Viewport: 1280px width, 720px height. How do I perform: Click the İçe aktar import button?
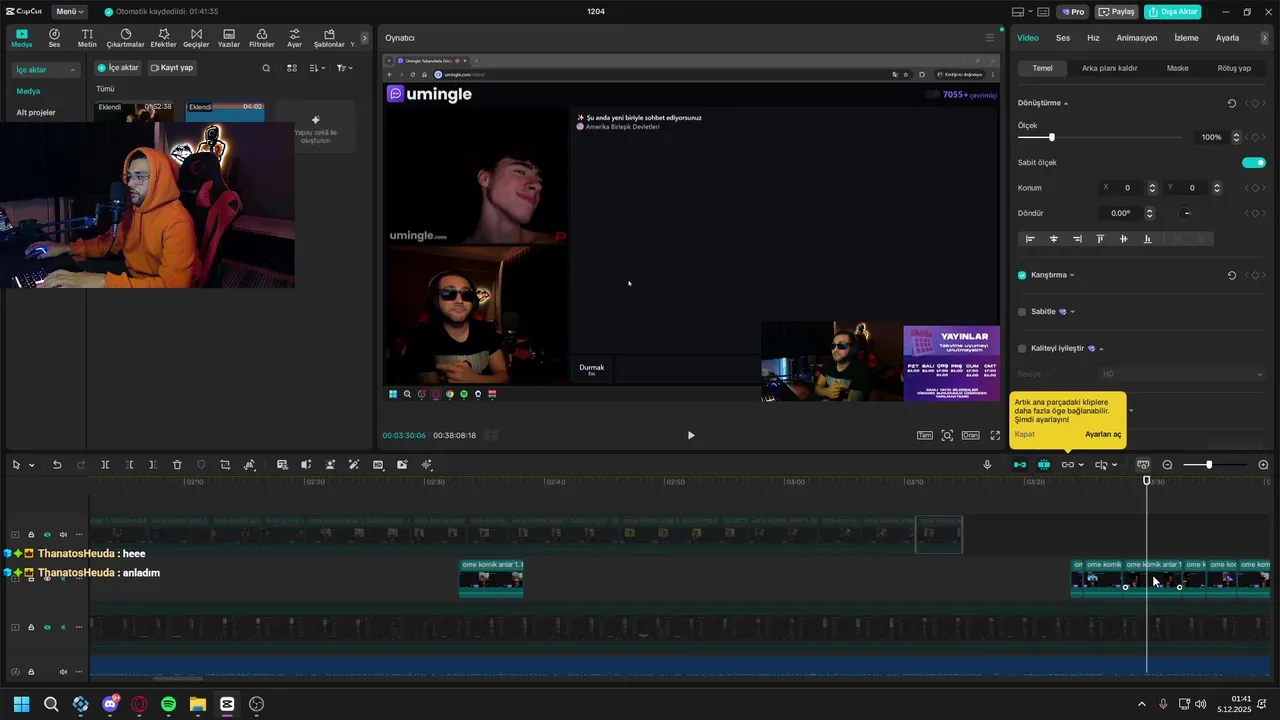click(x=118, y=68)
